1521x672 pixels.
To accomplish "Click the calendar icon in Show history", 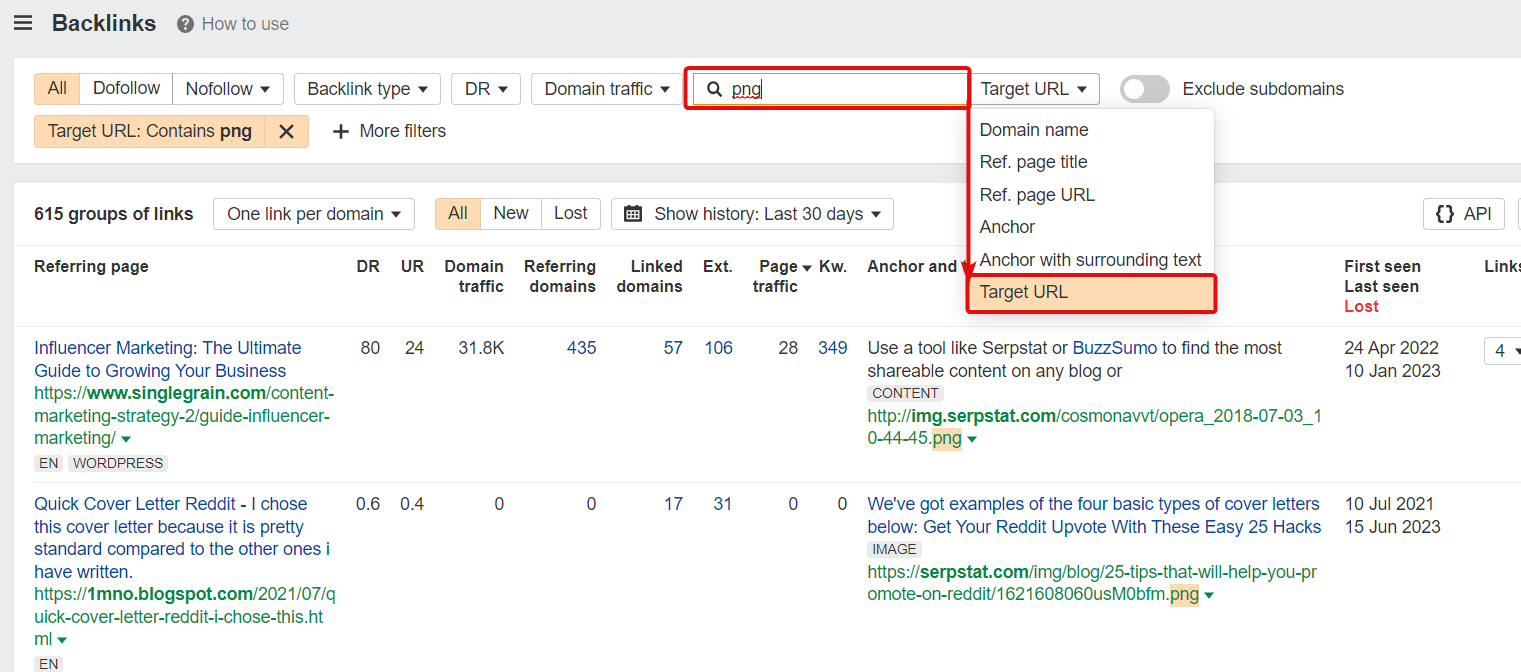I will tap(633, 213).
